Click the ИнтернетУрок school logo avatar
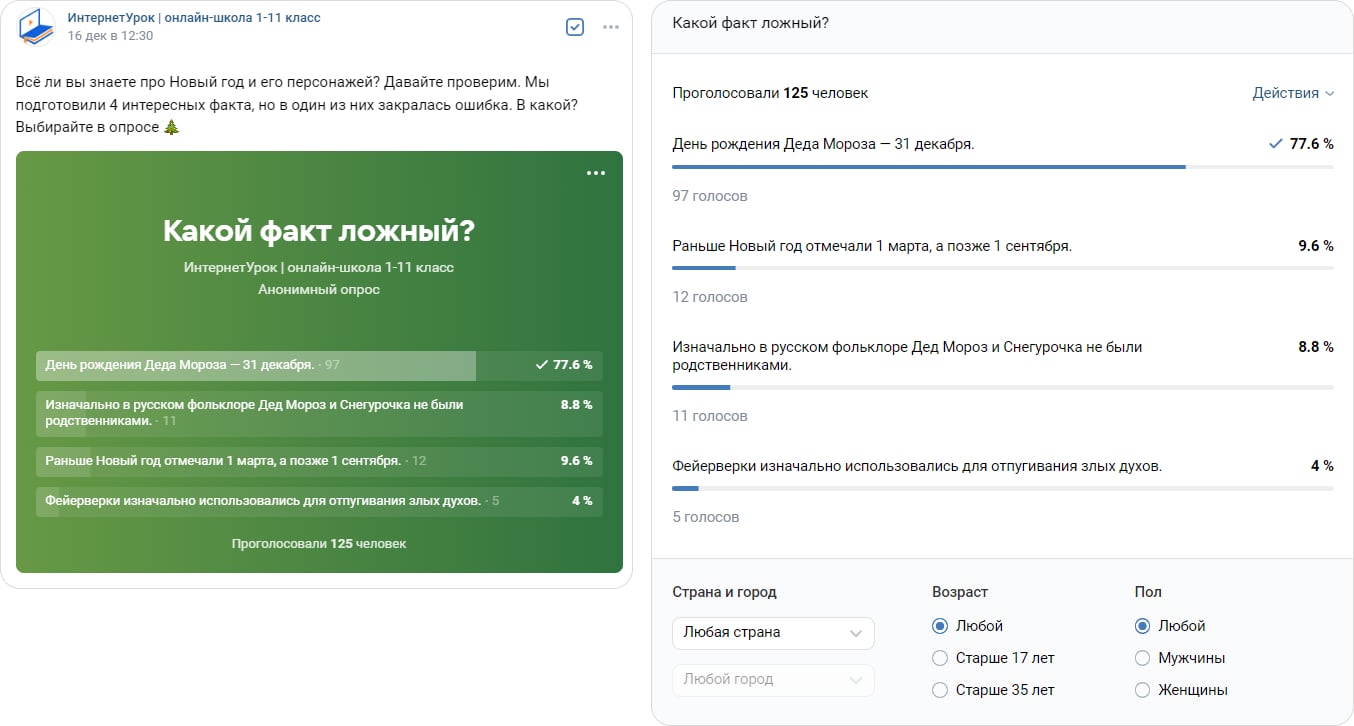Image resolution: width=1354 pixels, height=726 pixels. (x=35, y=27)
